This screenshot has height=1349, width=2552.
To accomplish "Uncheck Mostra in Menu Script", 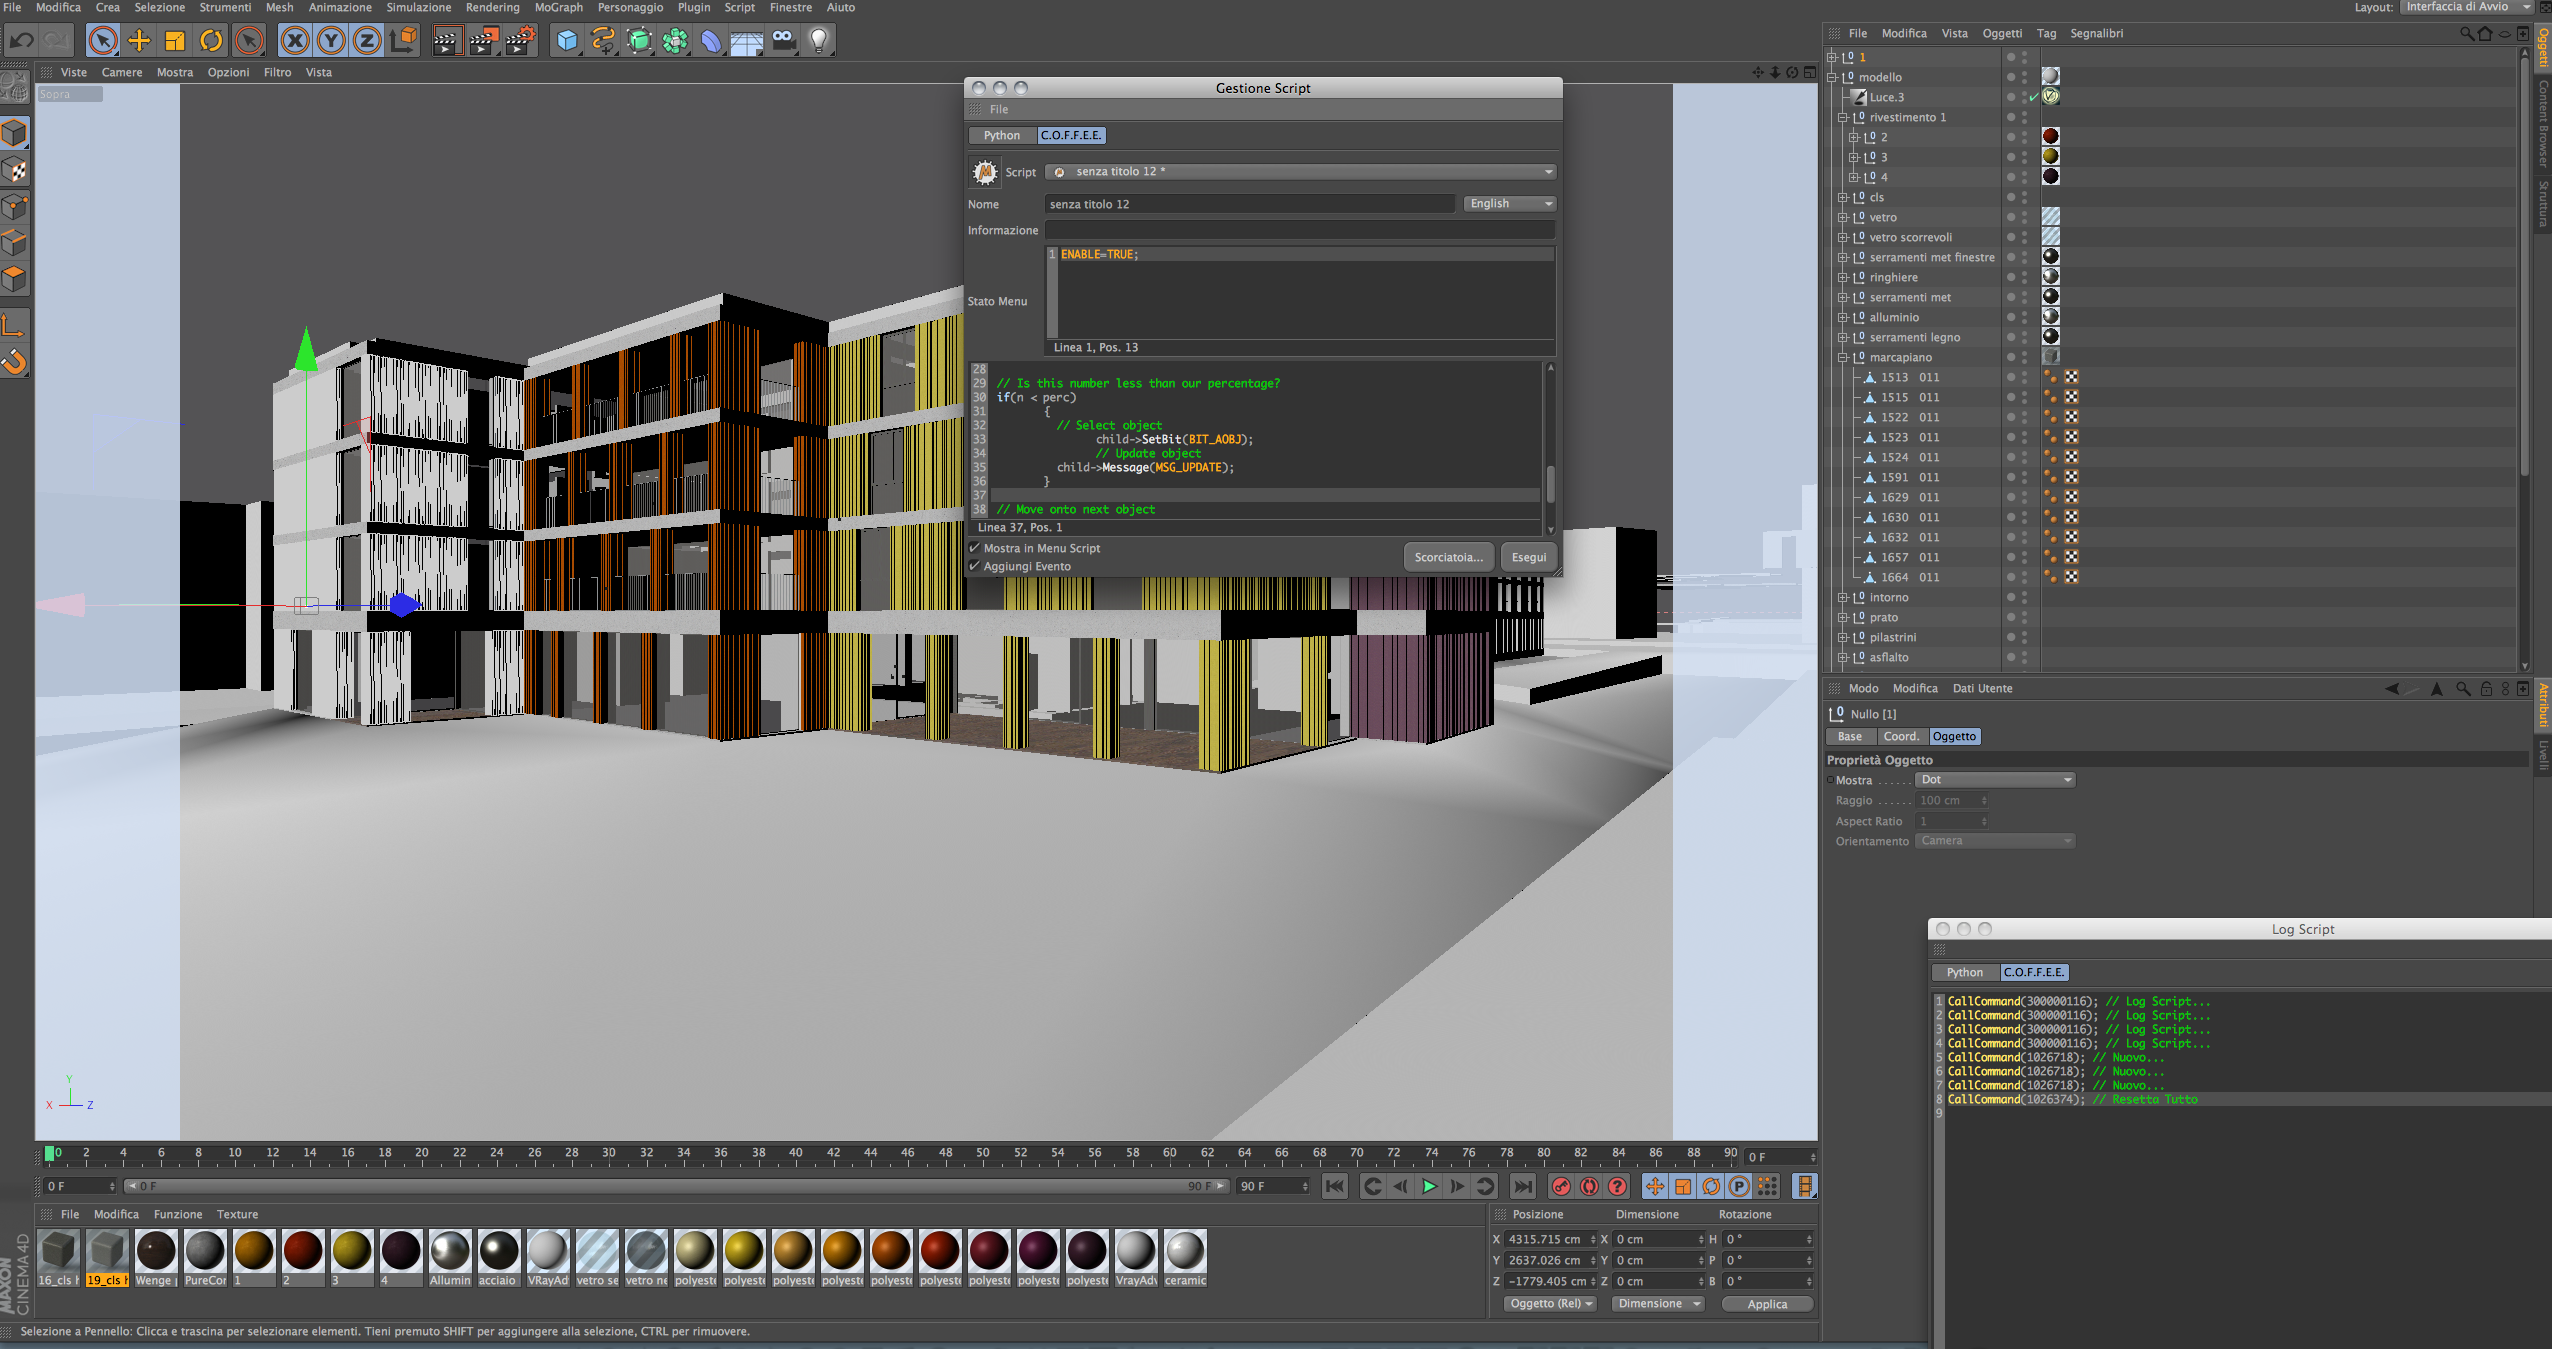I will [975, 548].
